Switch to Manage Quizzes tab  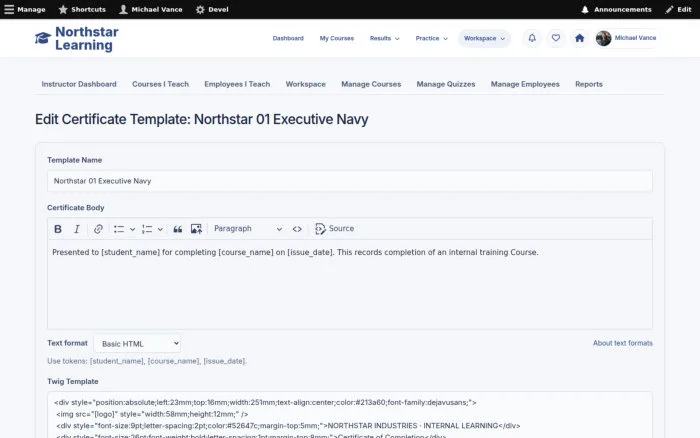(446, 84)
